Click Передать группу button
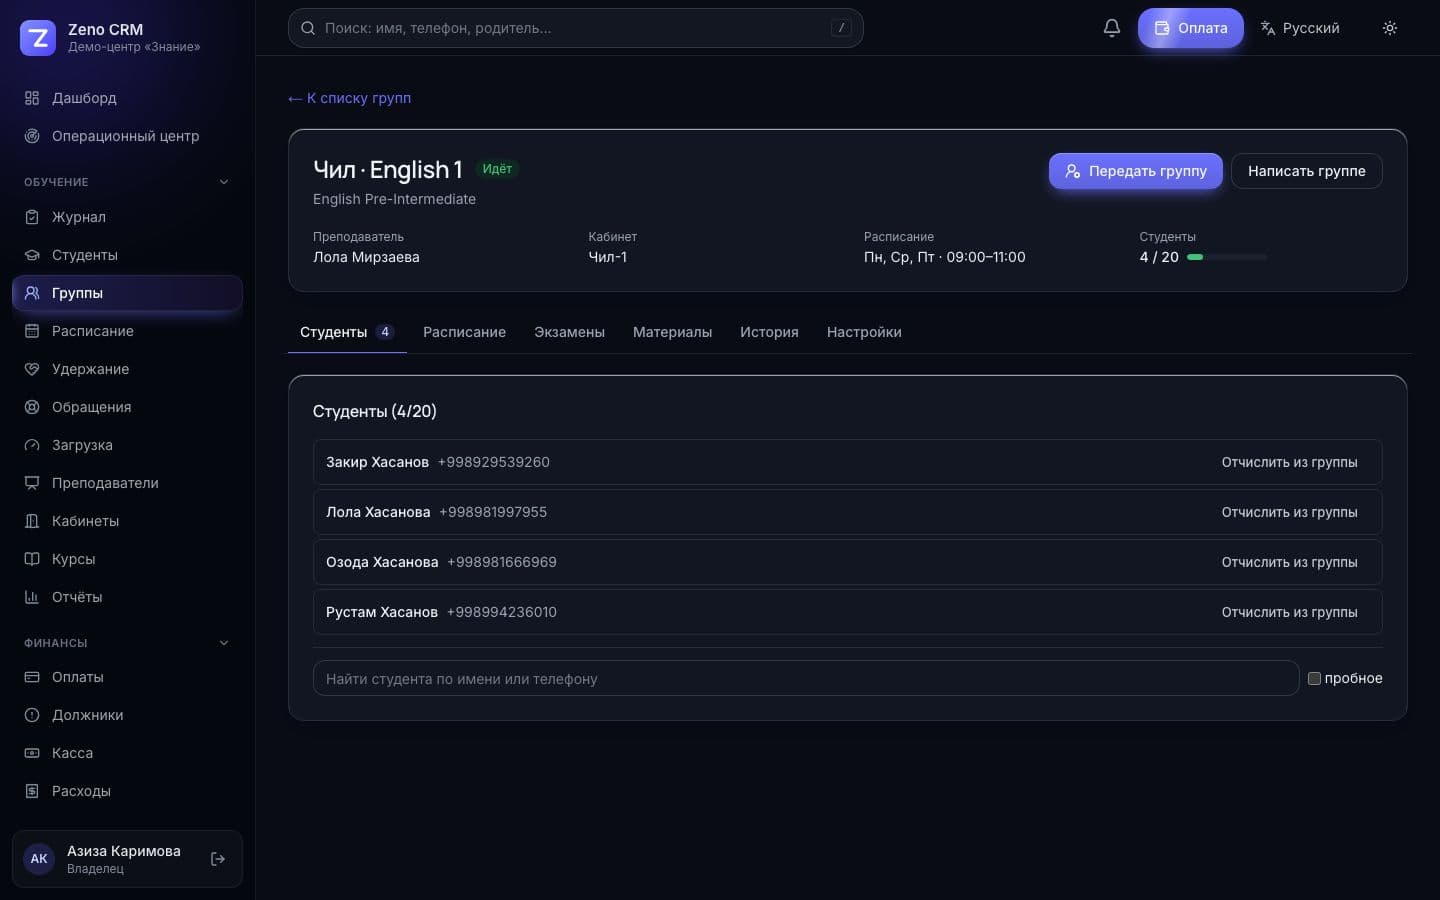 (x=1135, y=171)
